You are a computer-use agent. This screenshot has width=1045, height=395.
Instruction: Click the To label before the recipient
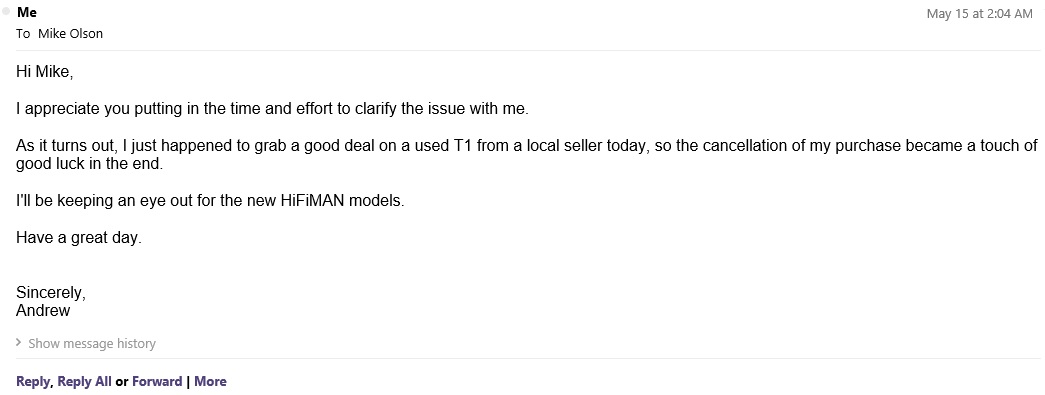(x=23, y=33)
